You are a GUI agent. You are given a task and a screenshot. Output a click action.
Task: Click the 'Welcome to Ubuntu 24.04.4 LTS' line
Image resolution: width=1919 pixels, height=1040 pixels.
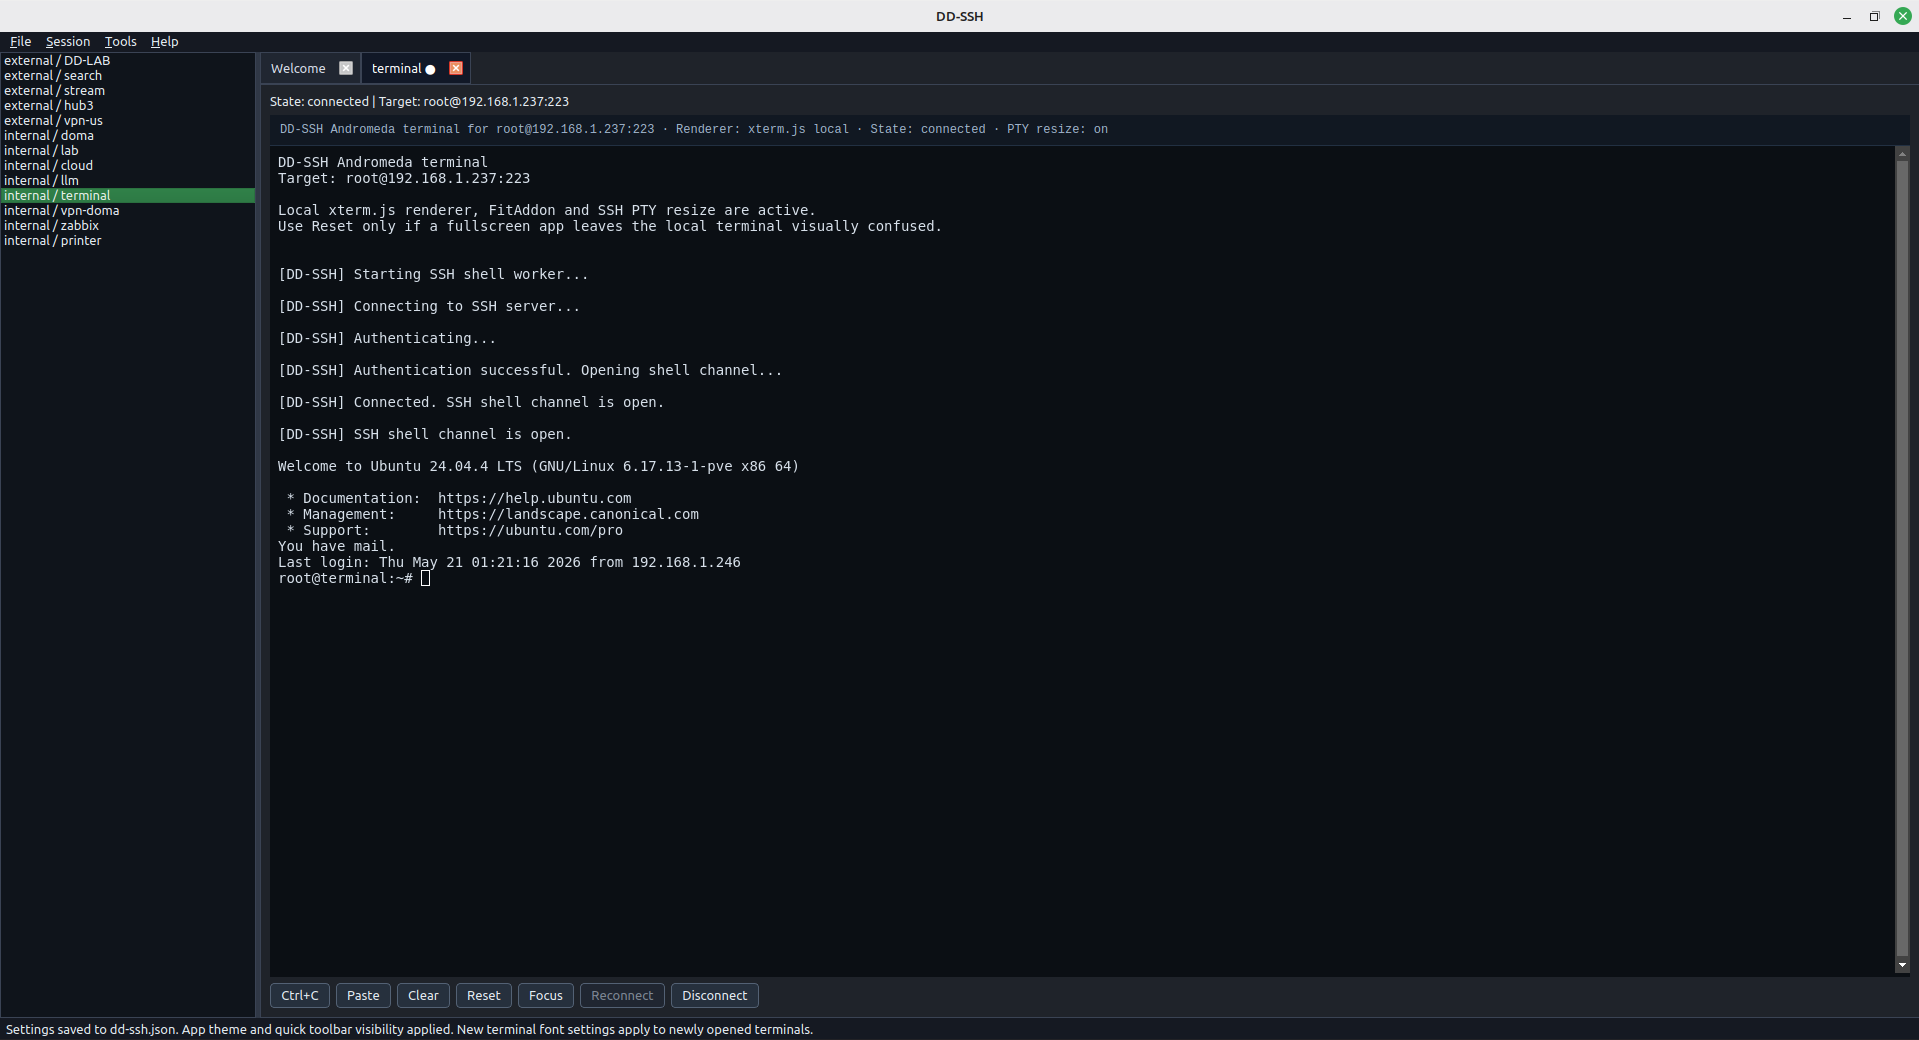pos(538,466)
